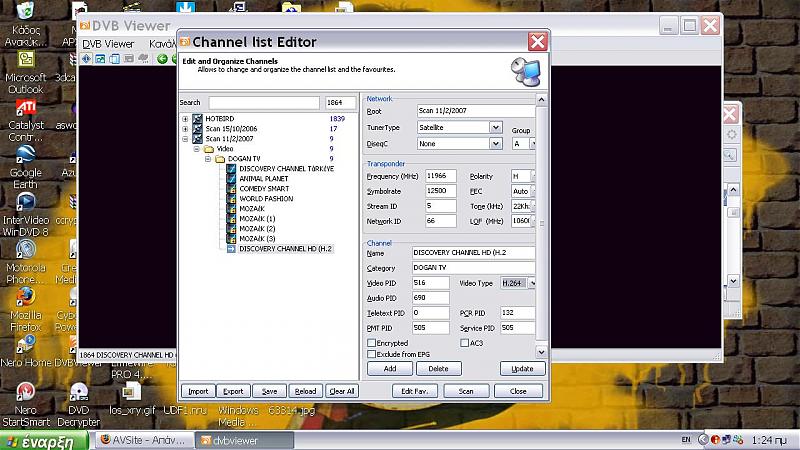
Task: Click the Save button
Action: point(269,391)
